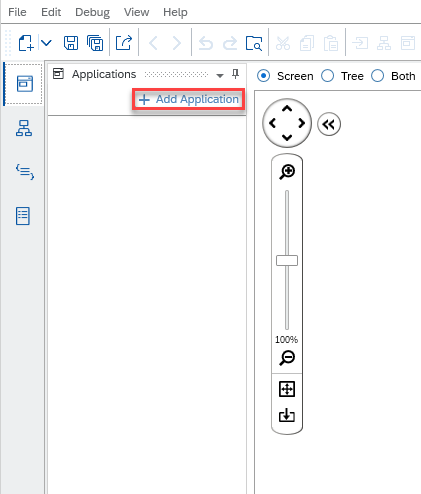Click Add Application button
The width and height of the screenshot is (421, 494).
[189, 99]
